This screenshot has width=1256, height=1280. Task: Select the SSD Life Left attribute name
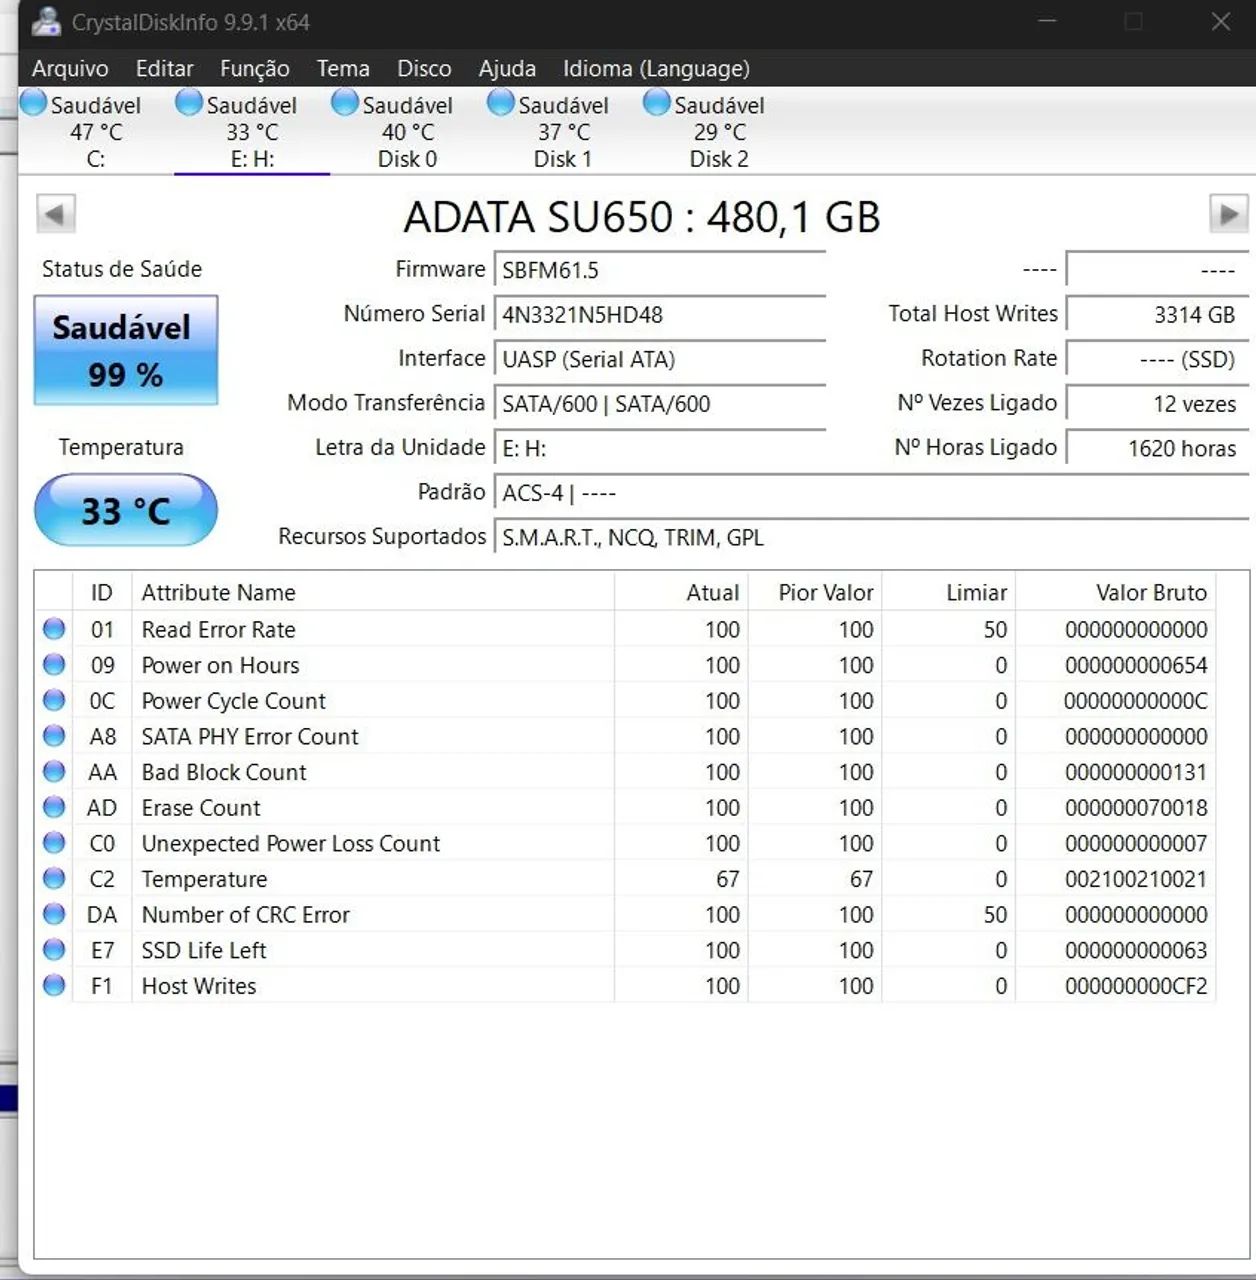(x=204, y=950)
